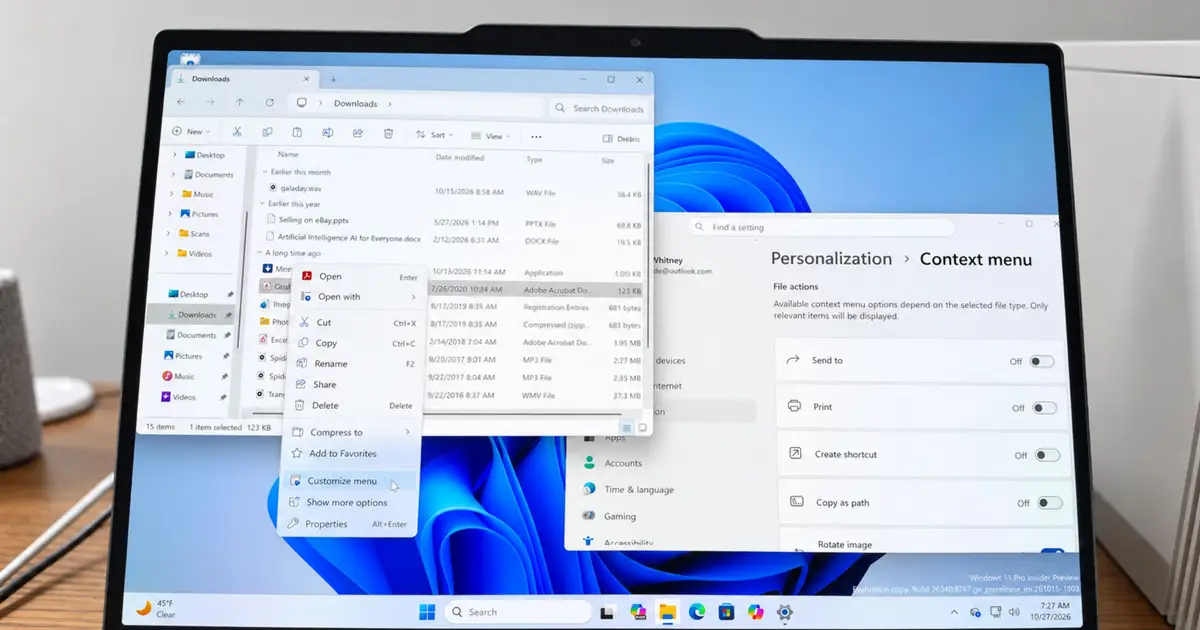Select Add to Favorites in context menu
The width and height of the screenshot is (1200, 630).
coord(350,454)
